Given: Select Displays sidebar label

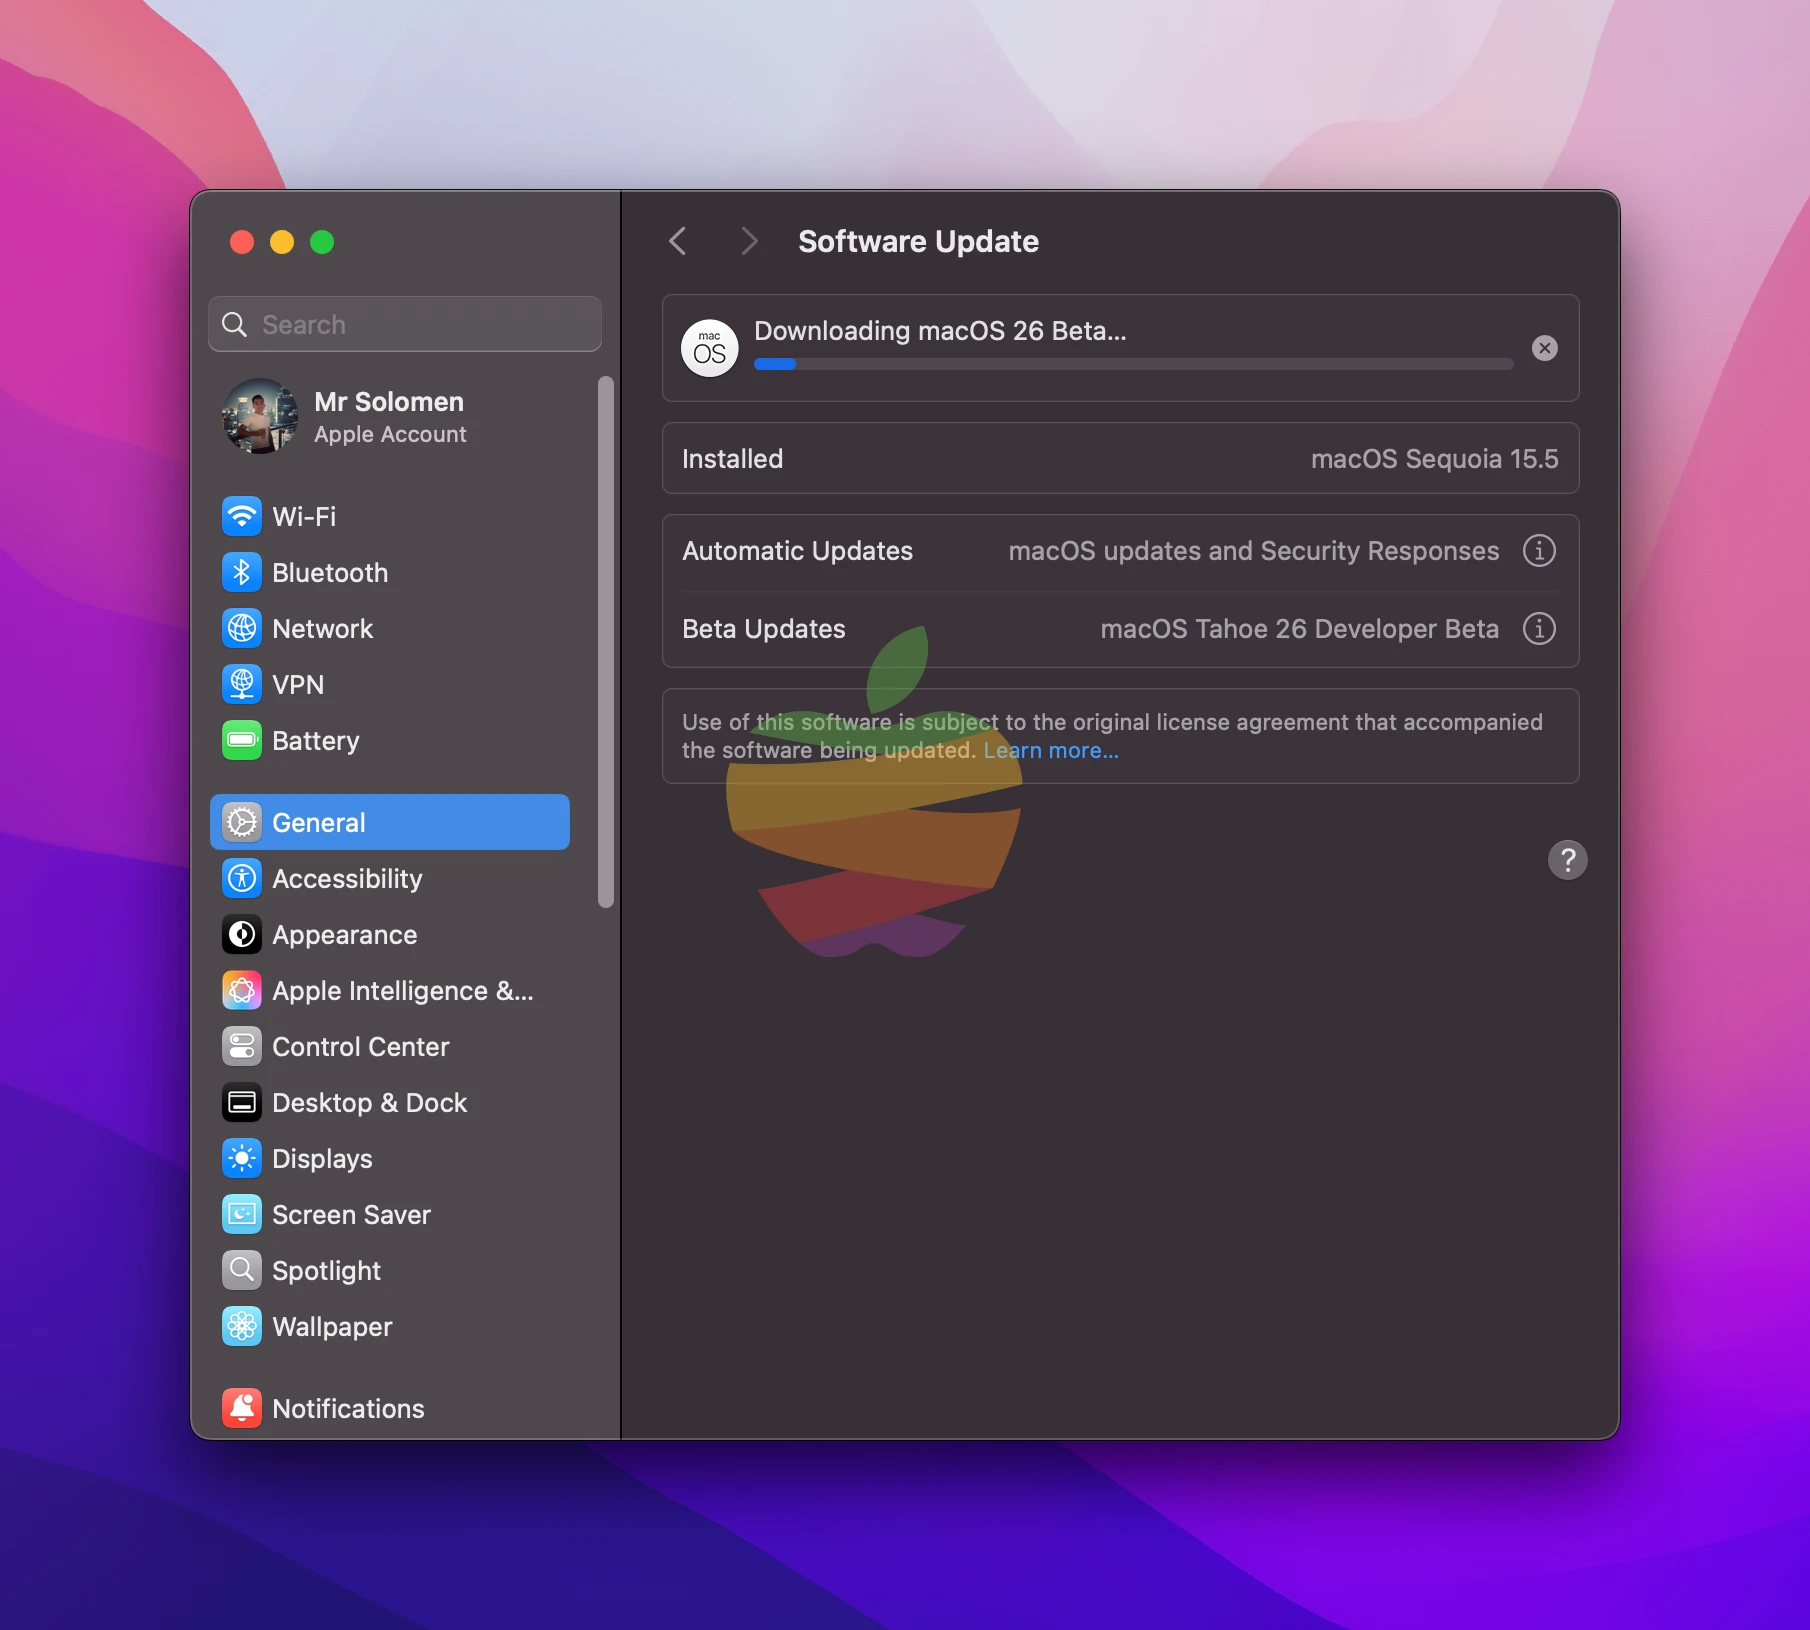Looking at the screenshot, I should [x=322, y=1159].
